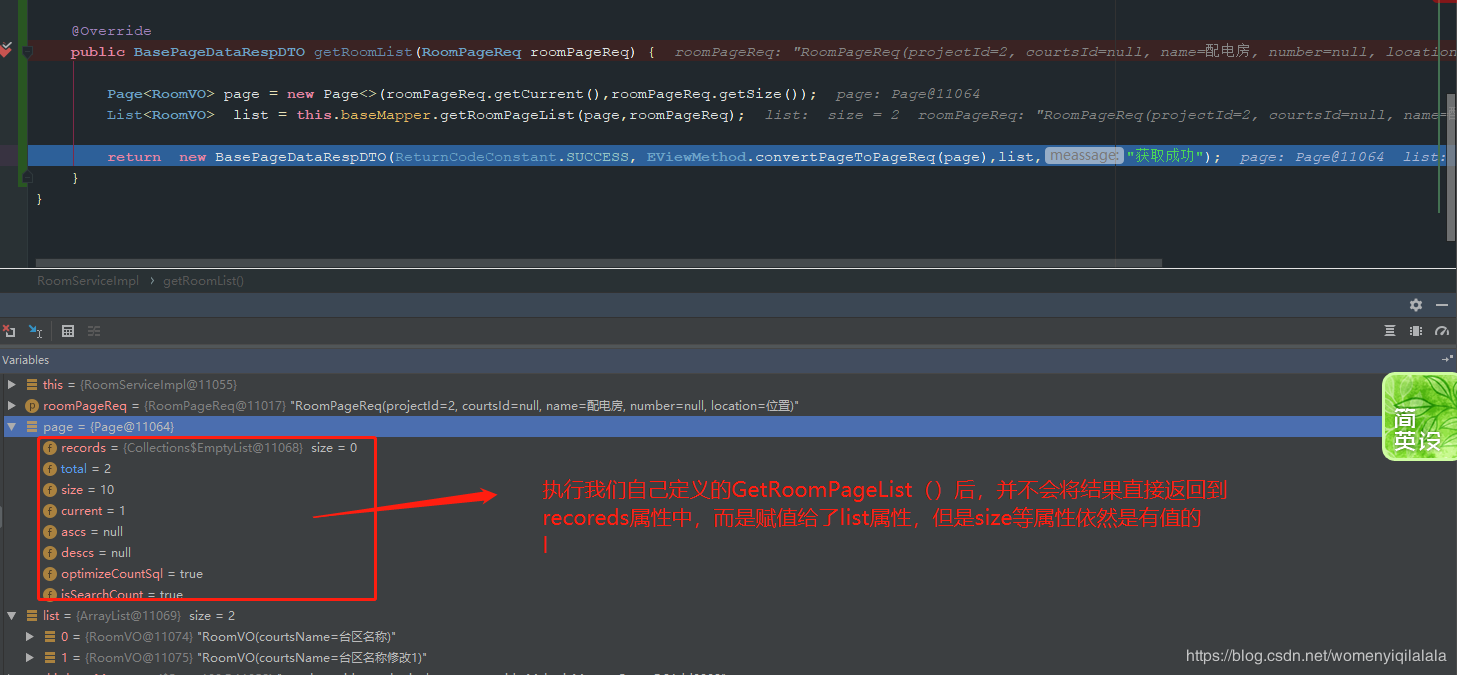Expand the this = RoomServiceImpl variable node

coord(11,384)
